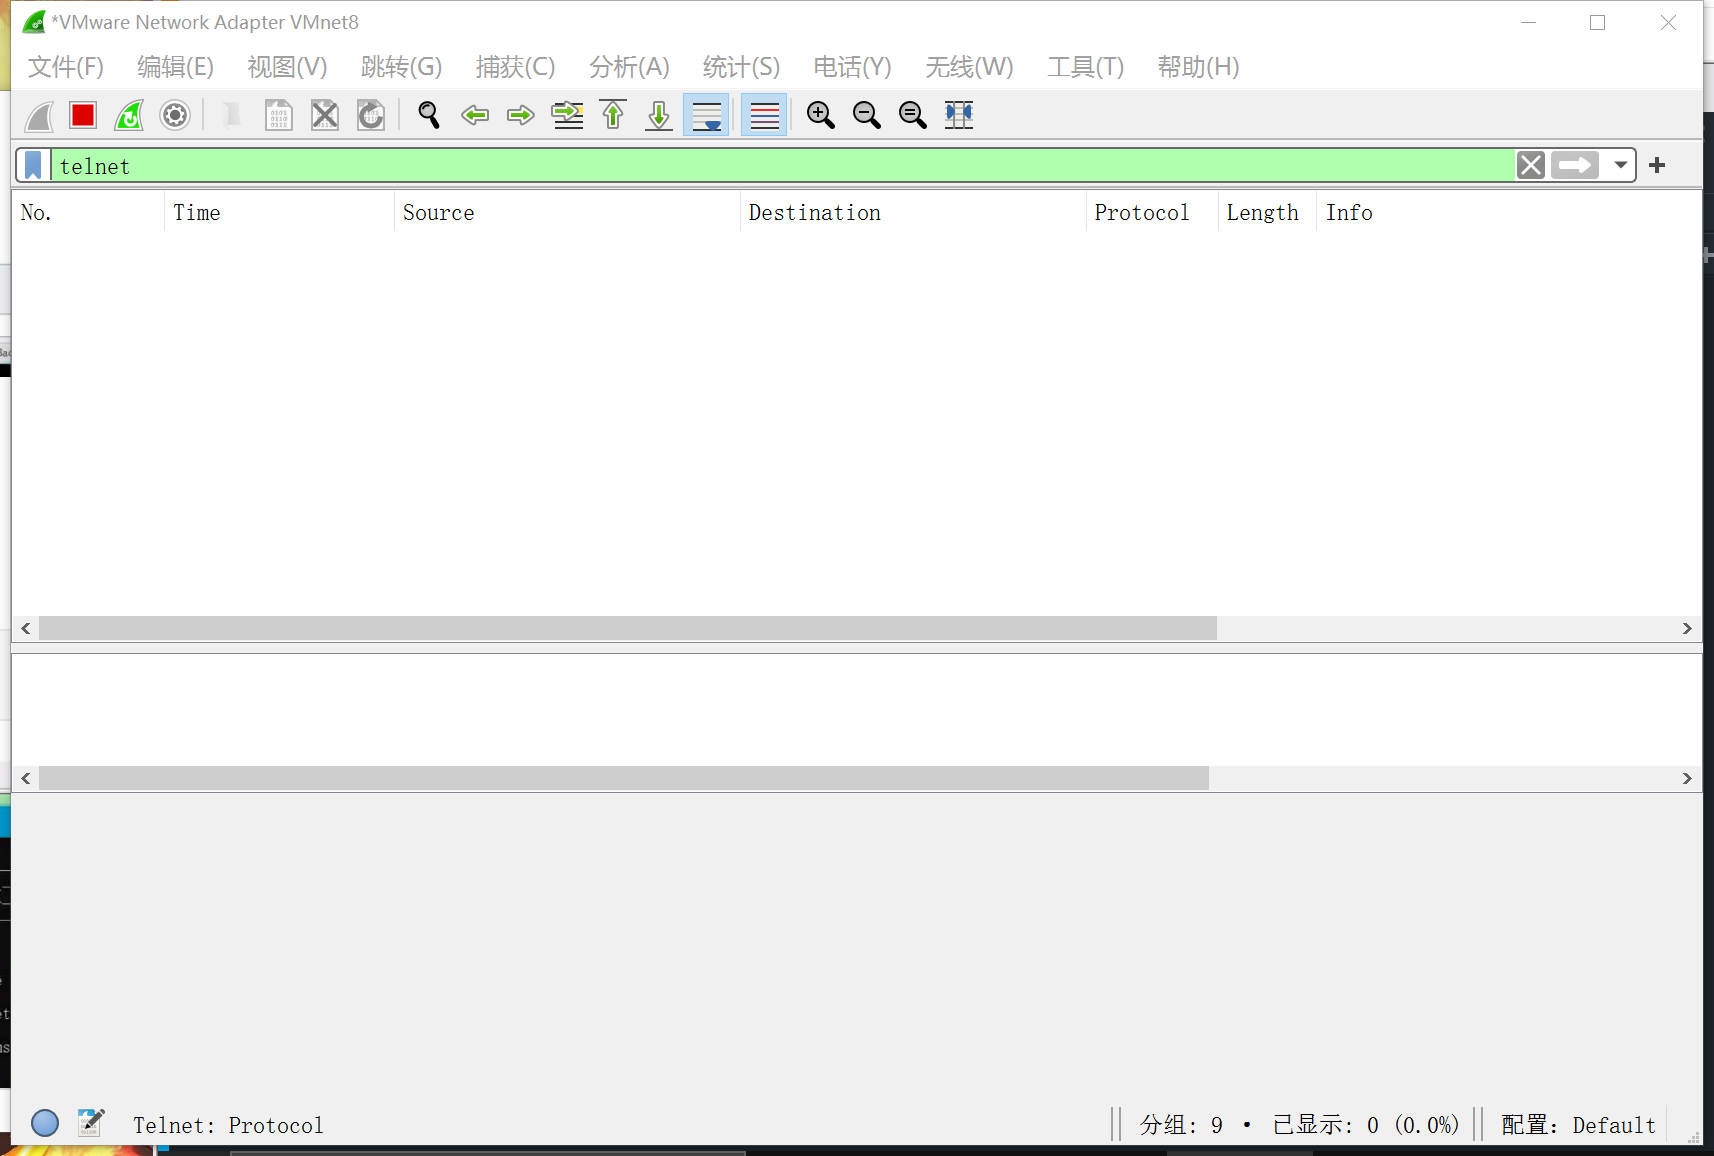Click the Open capture file icon

point(231,115)
